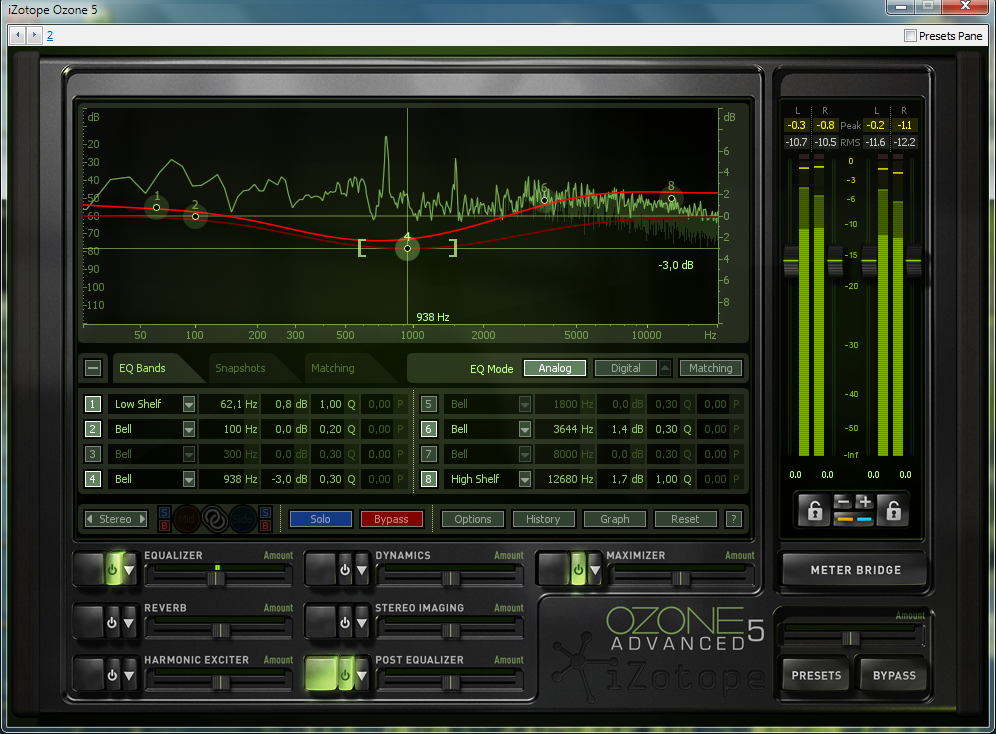
Task: Toggle EQ band 6 number box
Action: (429, 429)
